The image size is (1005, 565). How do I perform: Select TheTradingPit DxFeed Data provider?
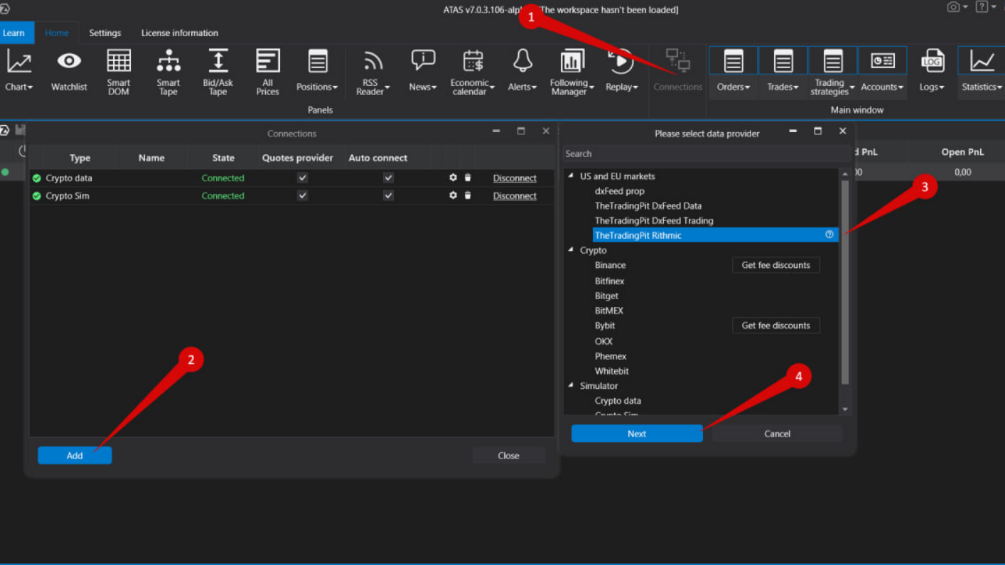[x=647, y=206]
